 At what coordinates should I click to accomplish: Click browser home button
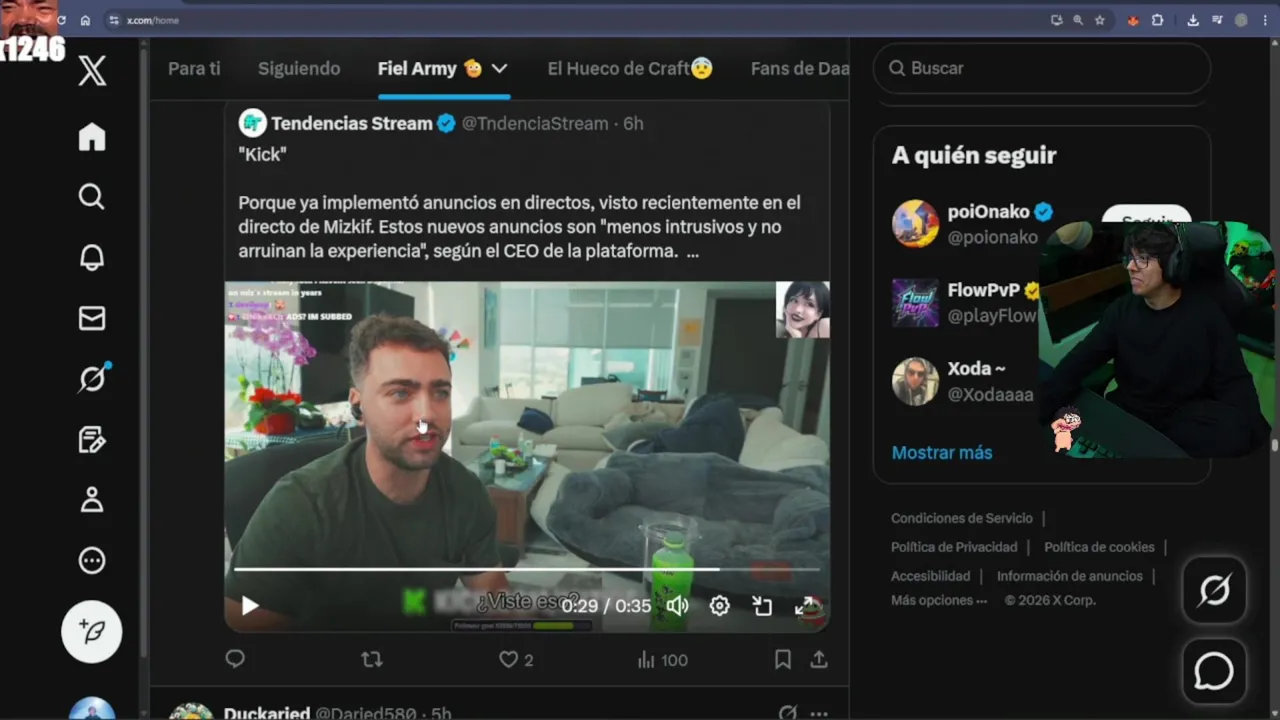(x=85, y=20)
